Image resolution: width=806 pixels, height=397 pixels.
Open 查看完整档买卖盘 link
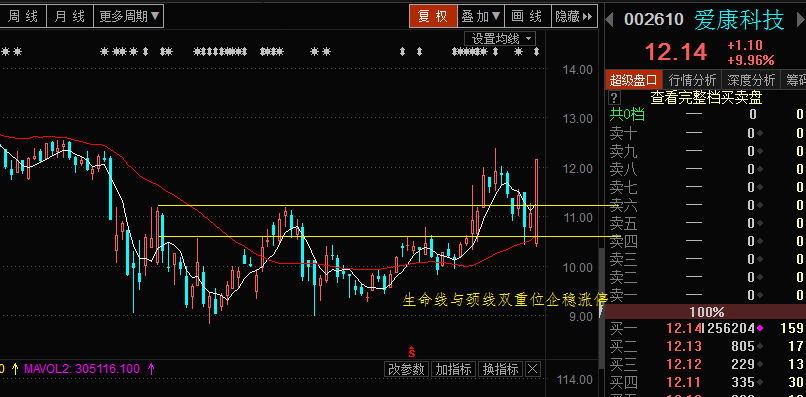coord(706,98)
